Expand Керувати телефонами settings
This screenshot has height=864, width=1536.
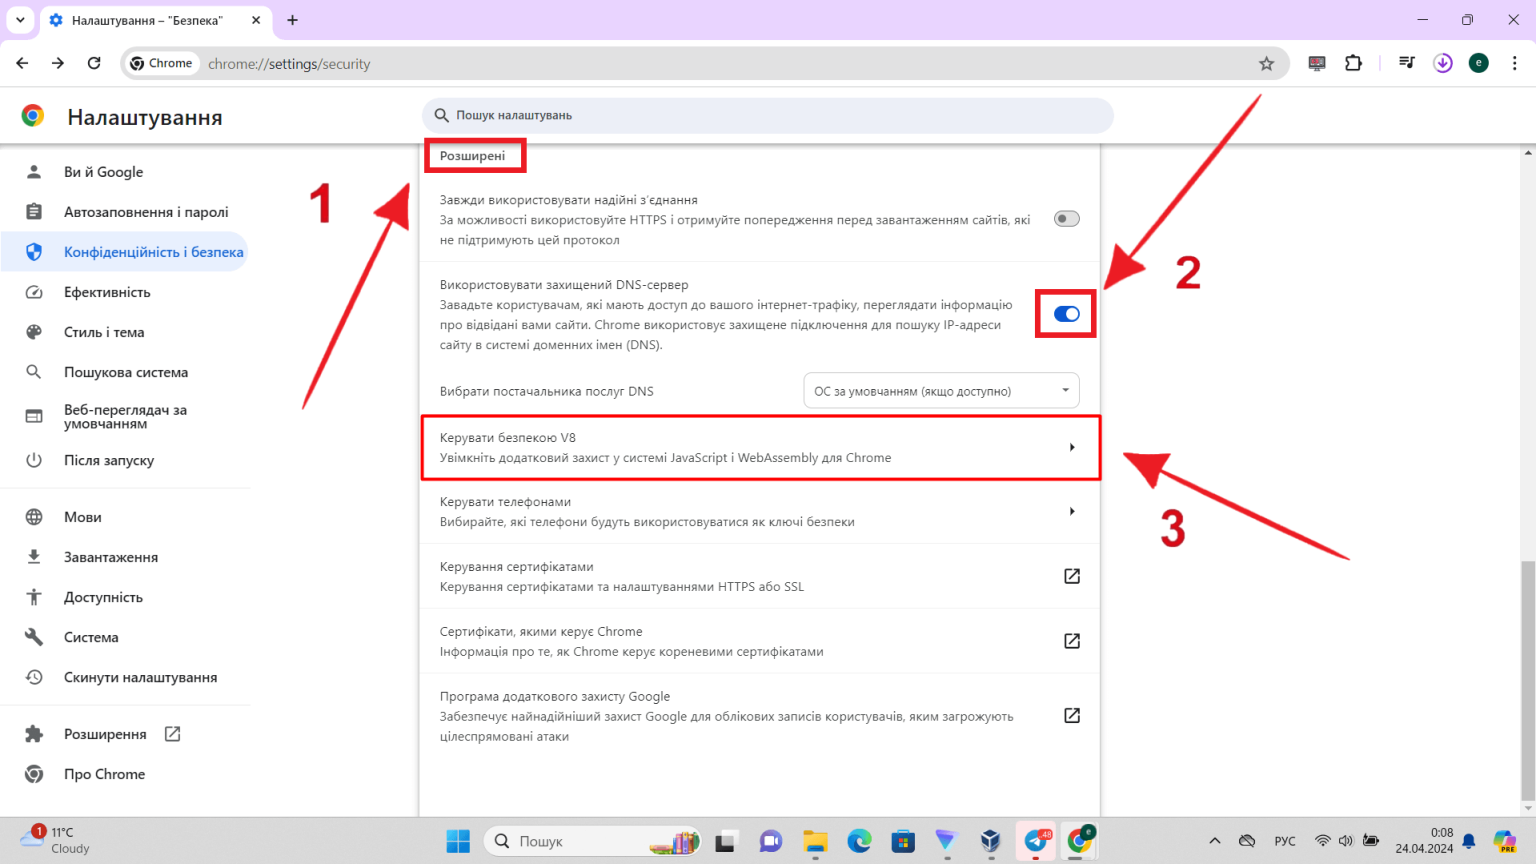coord(760,511)
